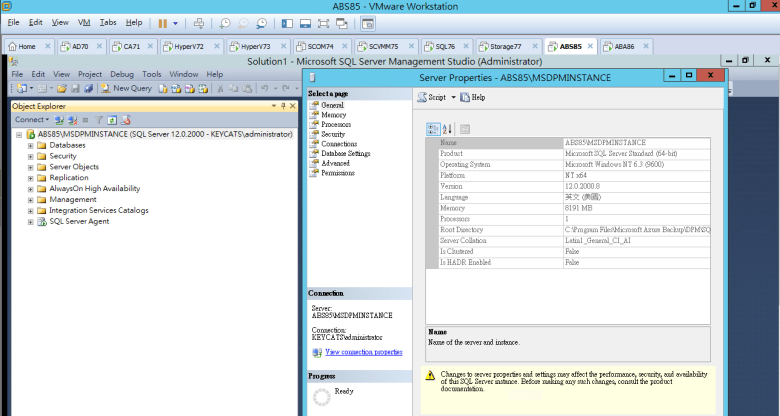Expand the Databases folder node
This screenshot has height=416, width=780.
[31, 145]
